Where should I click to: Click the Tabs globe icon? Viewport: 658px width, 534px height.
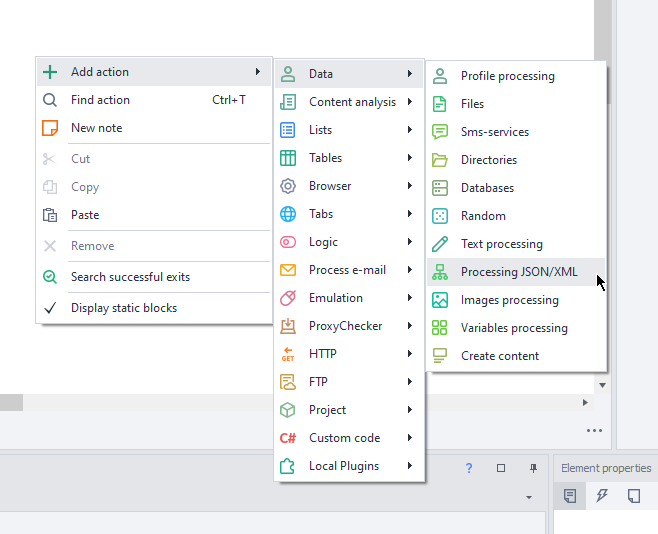288,214
